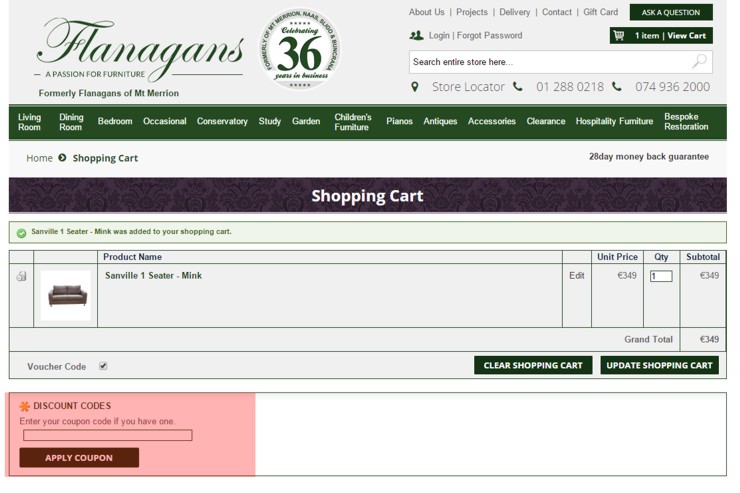Open the Antiques menu
Viewport: 740px width, 493px height.
point(440,121)
